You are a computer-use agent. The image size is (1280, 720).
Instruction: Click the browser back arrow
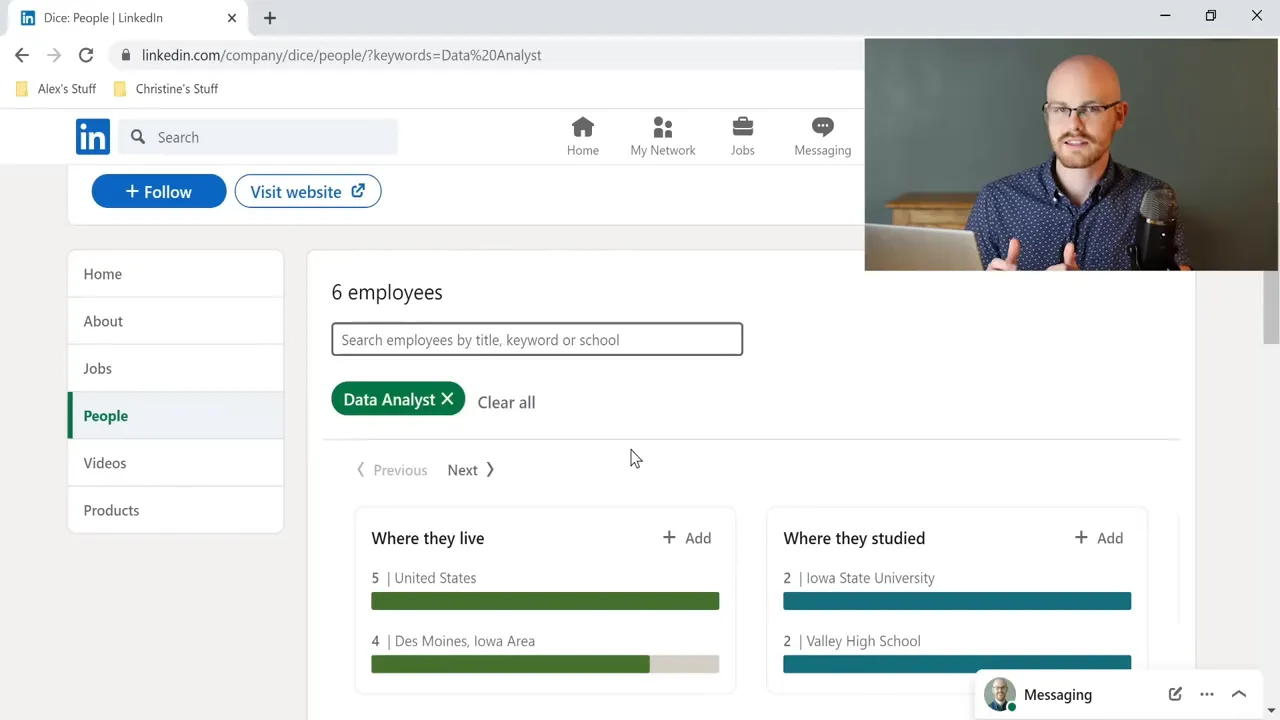[x=22, y=55]
